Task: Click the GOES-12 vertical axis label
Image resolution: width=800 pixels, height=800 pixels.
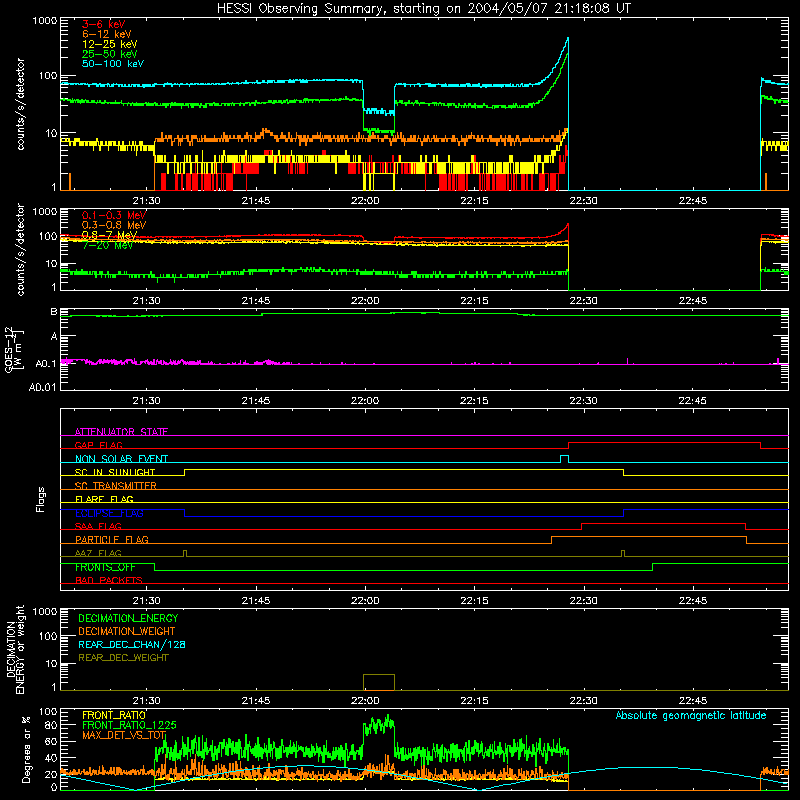Action: 14,349
